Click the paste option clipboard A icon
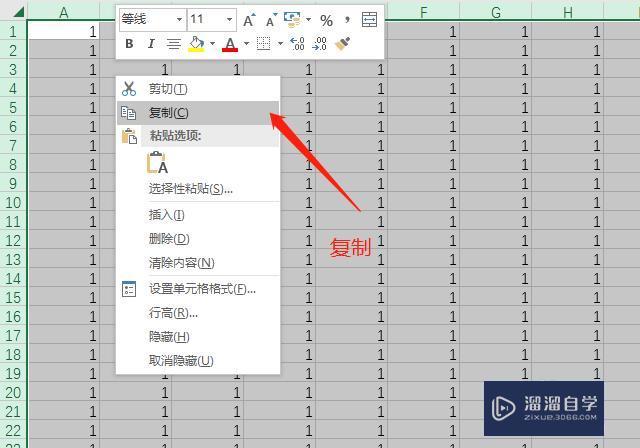This screenshot has width=640, height=448. click(x=158, y=162)
